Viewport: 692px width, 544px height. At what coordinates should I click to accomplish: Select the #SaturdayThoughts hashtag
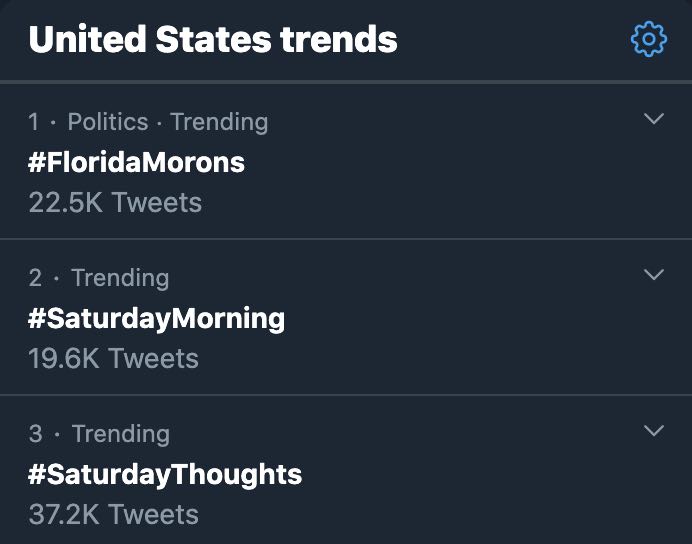click(165, 474)
